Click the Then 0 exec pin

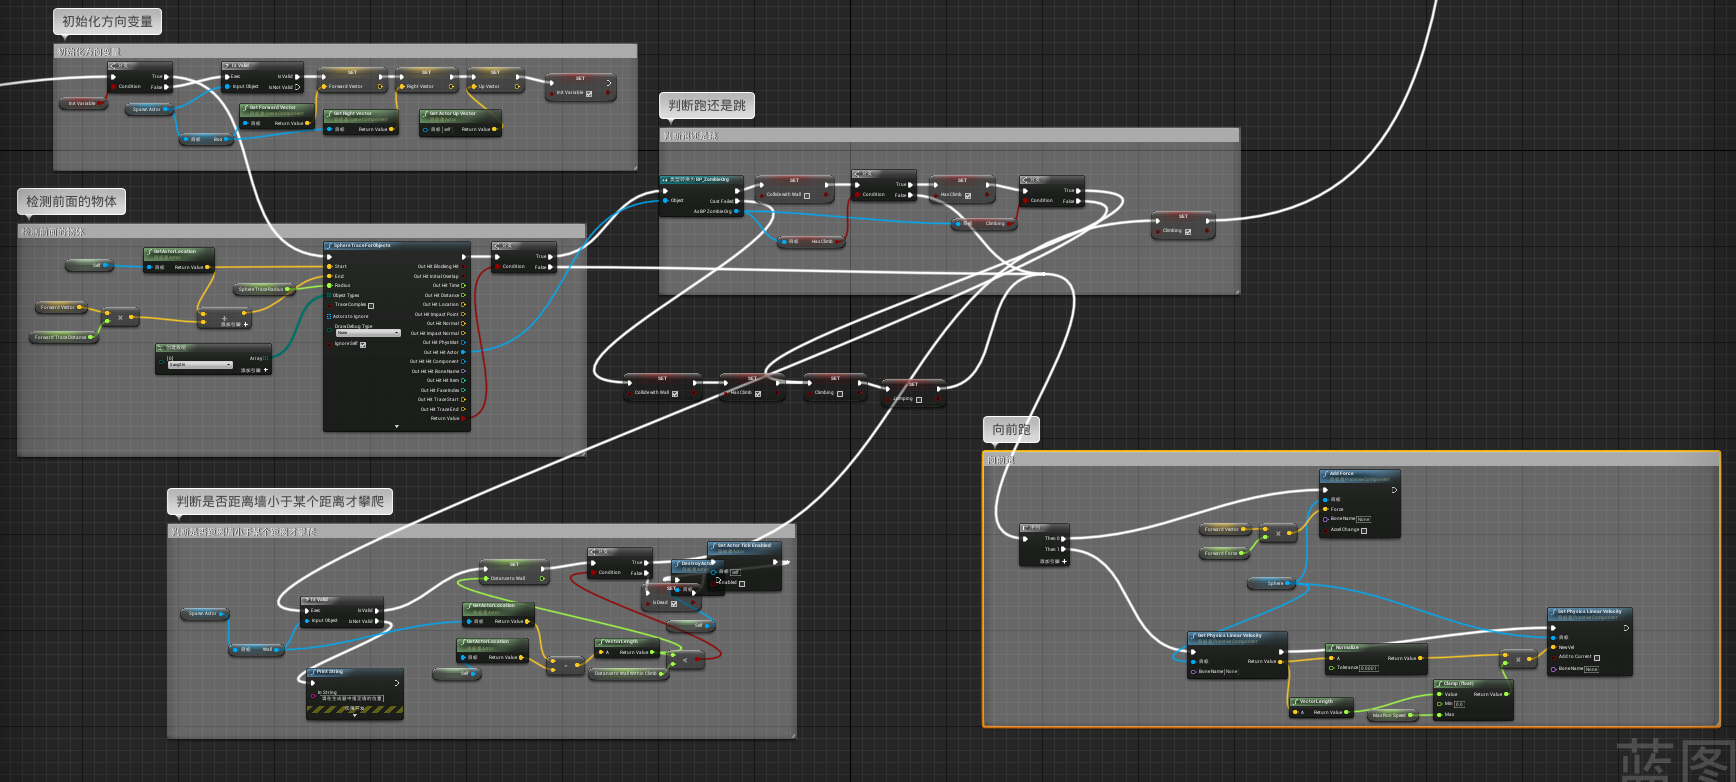click(1063, 538)
